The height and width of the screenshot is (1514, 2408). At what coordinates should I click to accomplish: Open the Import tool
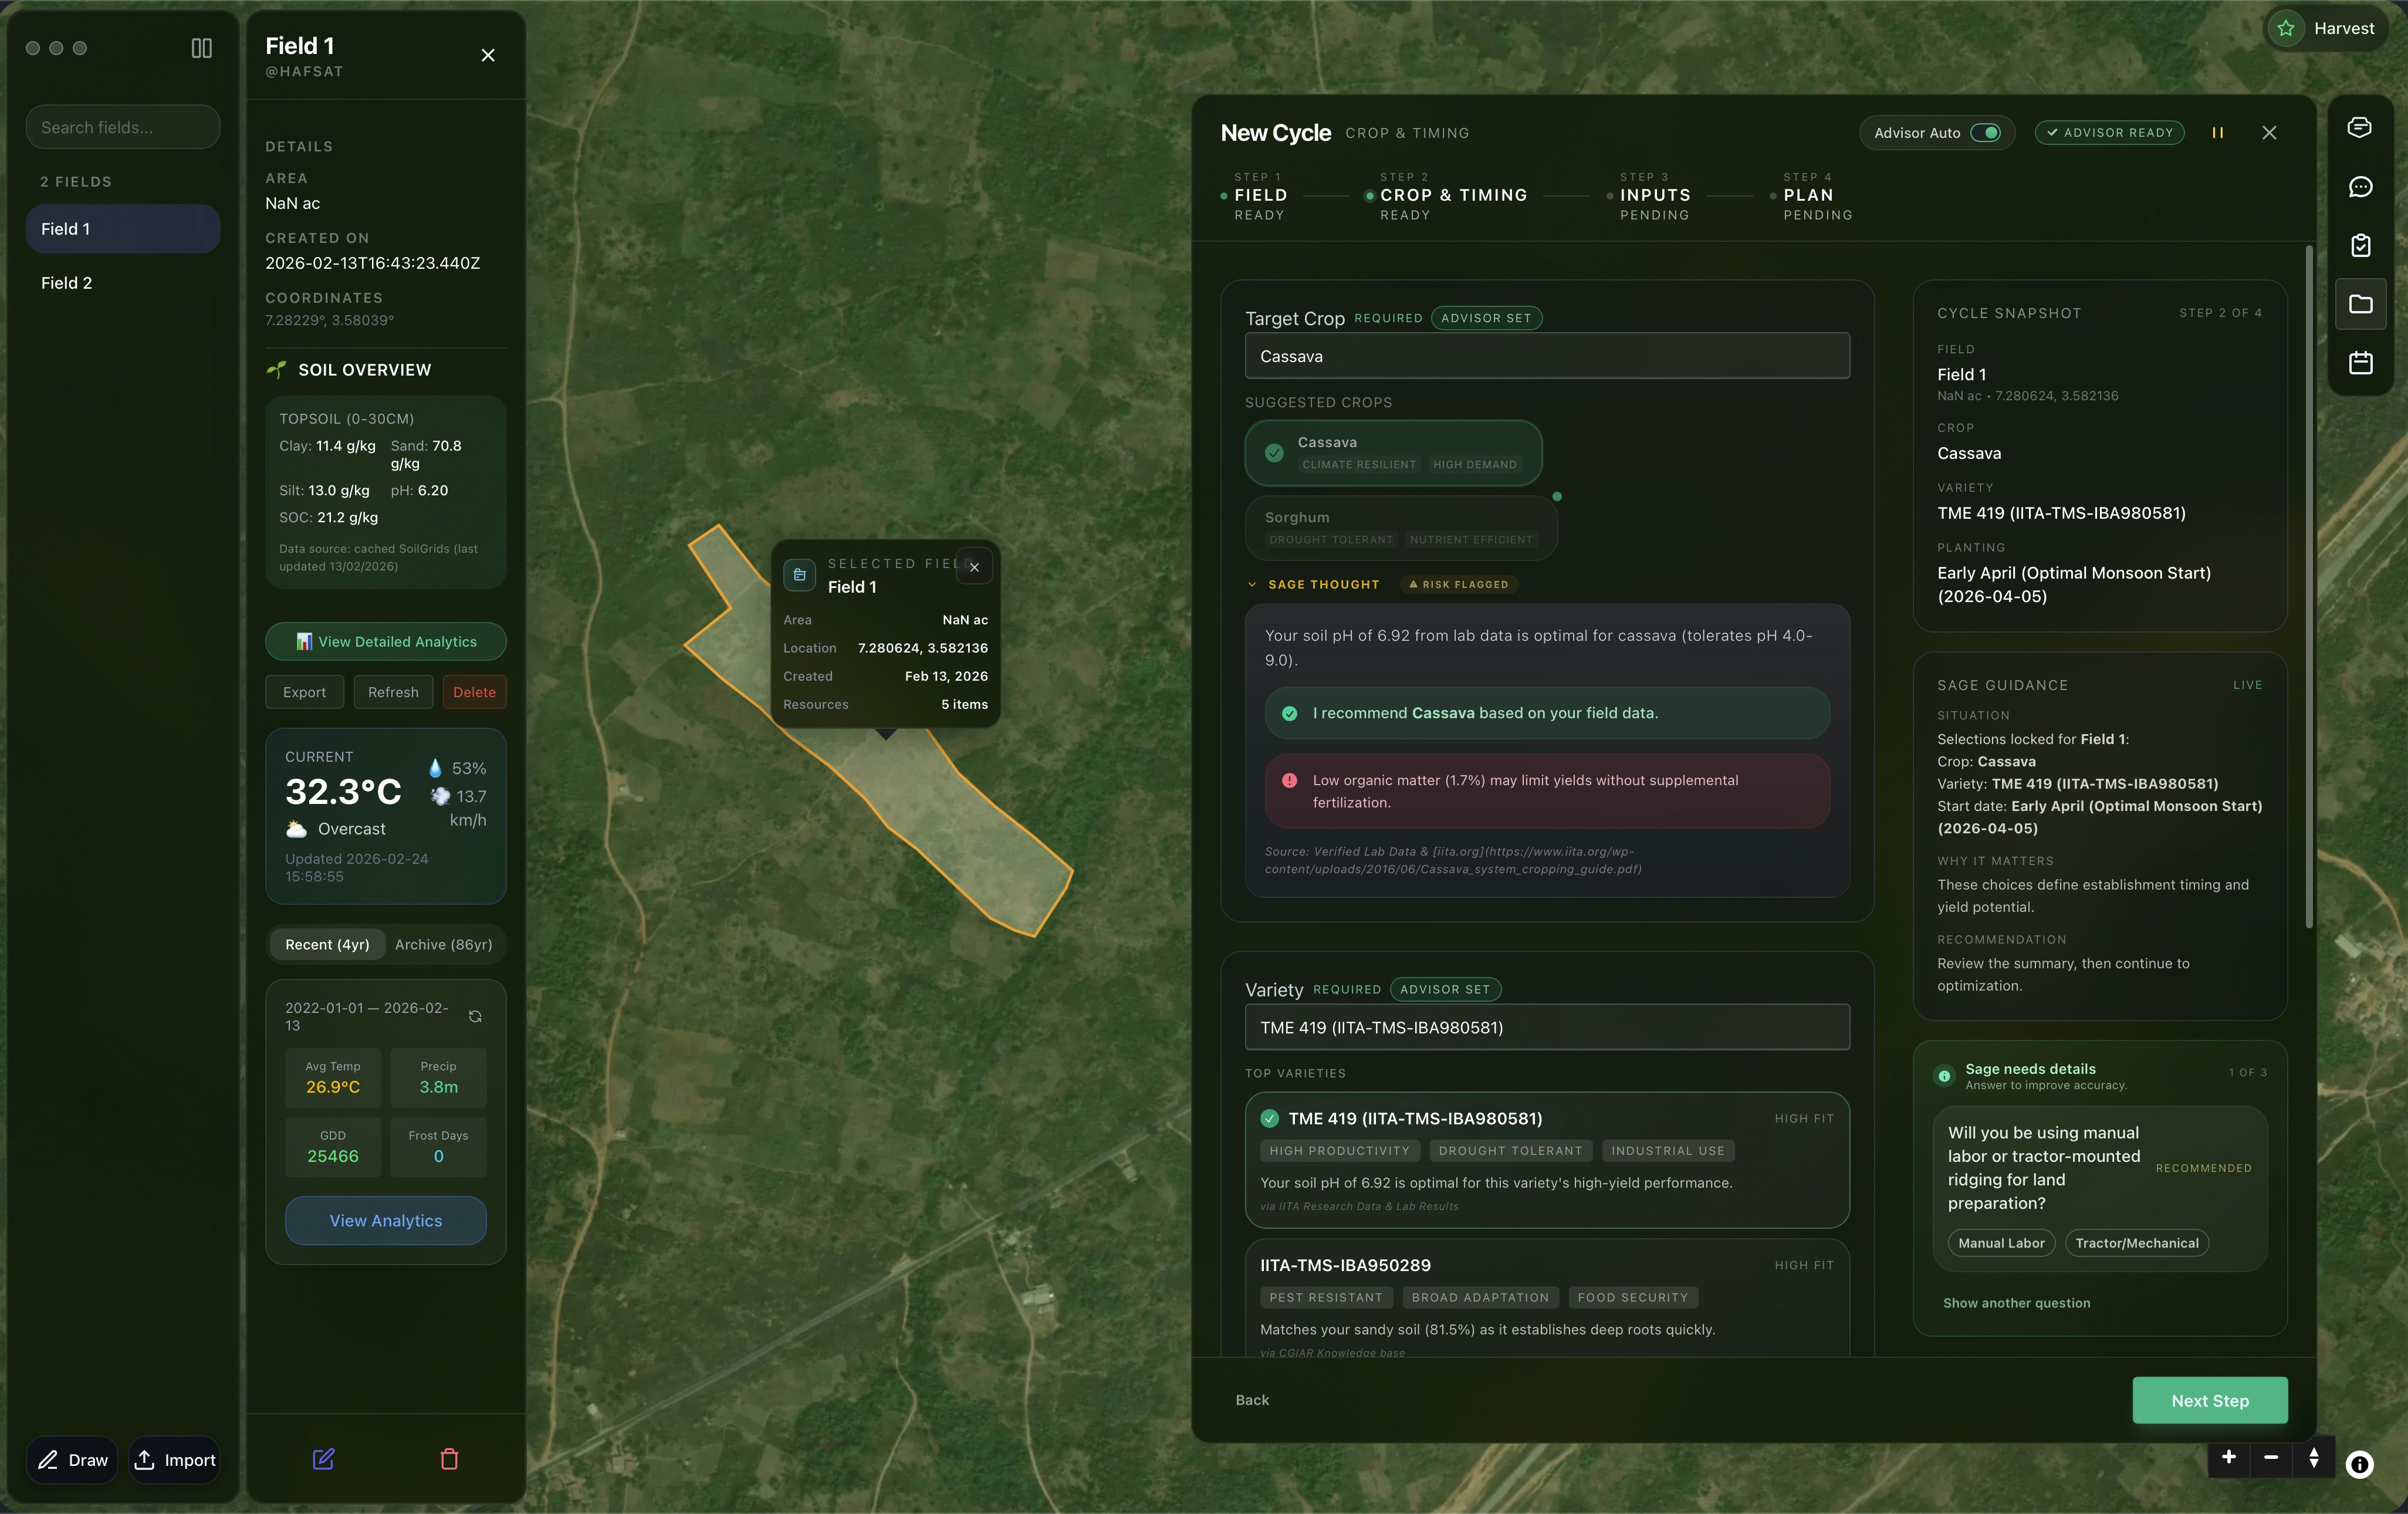(175, 1459)
